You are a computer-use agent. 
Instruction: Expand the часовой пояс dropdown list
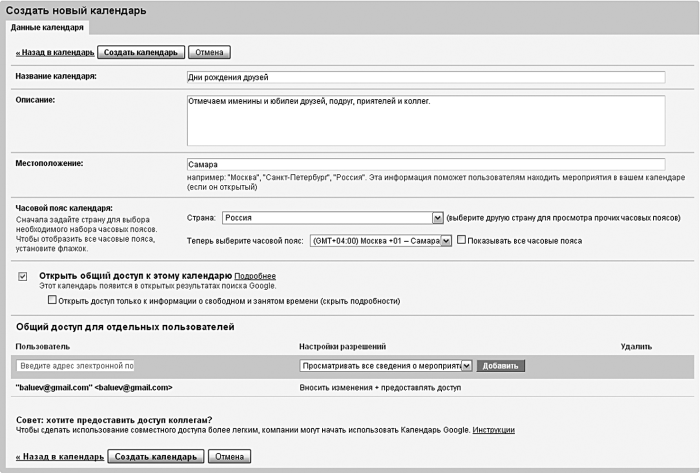coord(381,241)
